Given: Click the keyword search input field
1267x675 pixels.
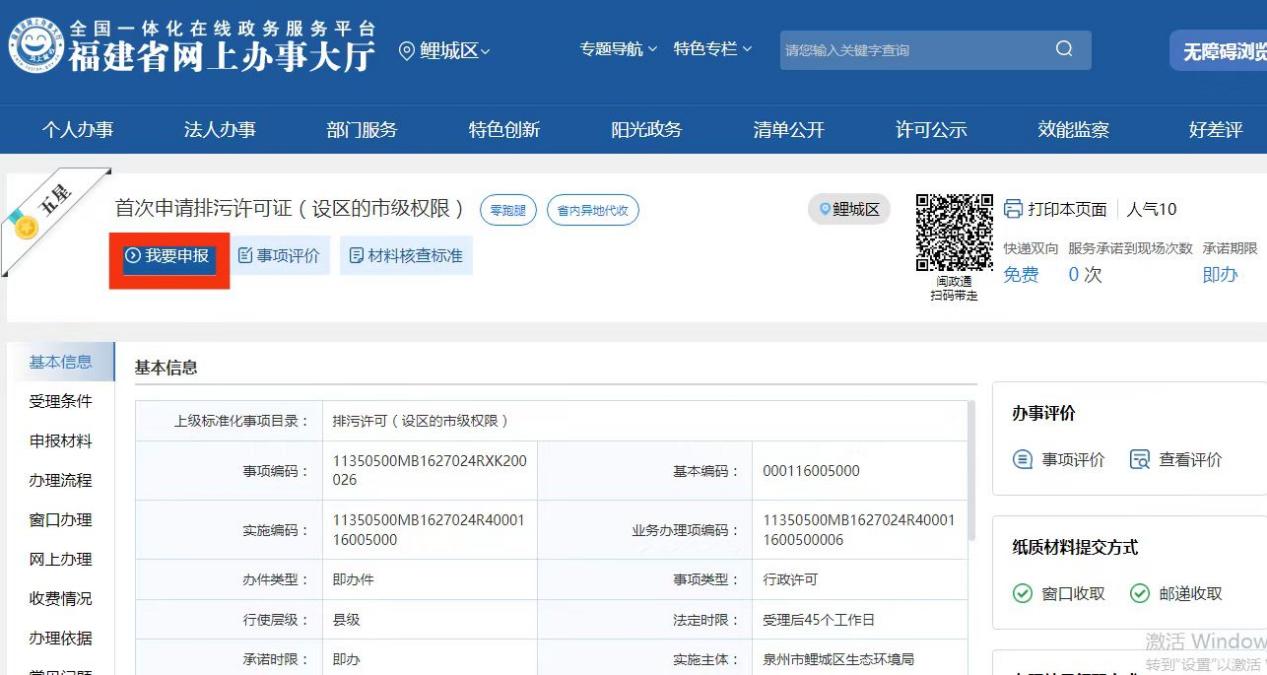Looking at the screenshot, I should click(x=910, y=50).
